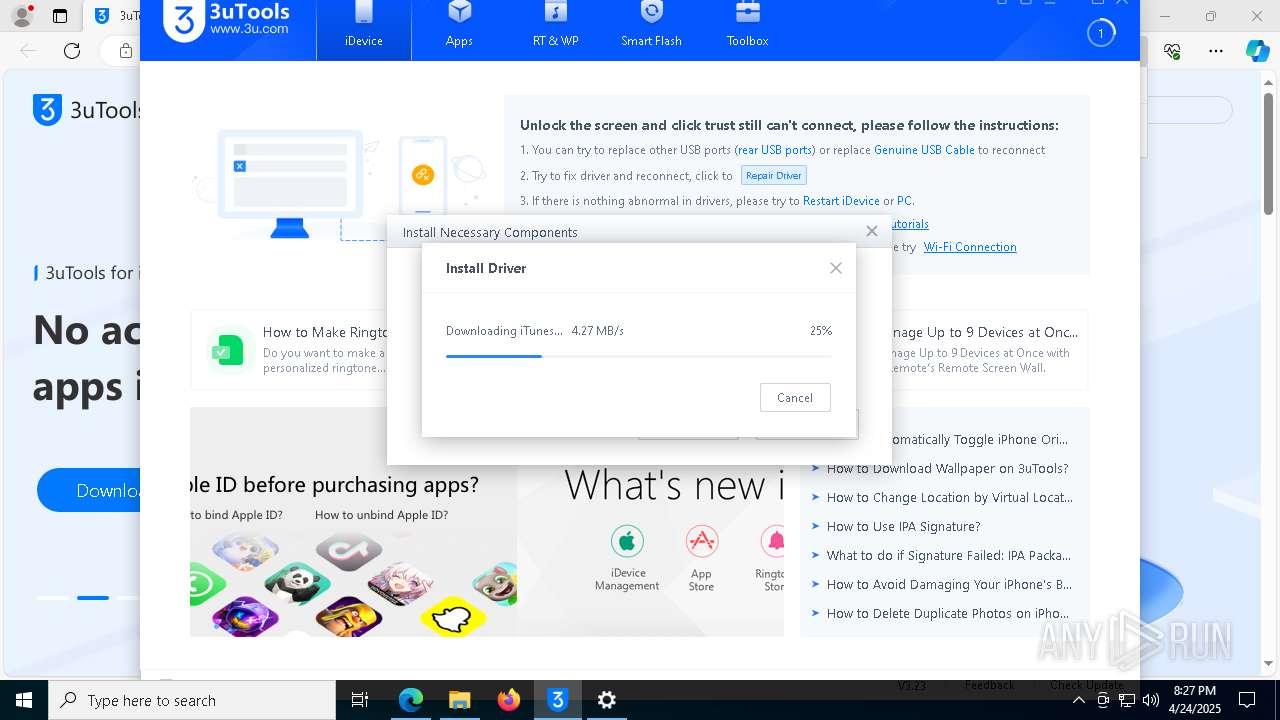Image resolution: width=1280 pixels, height=720 pixels.
Task: Open the How to Make Ringtone card
Action: pos(290,349)
